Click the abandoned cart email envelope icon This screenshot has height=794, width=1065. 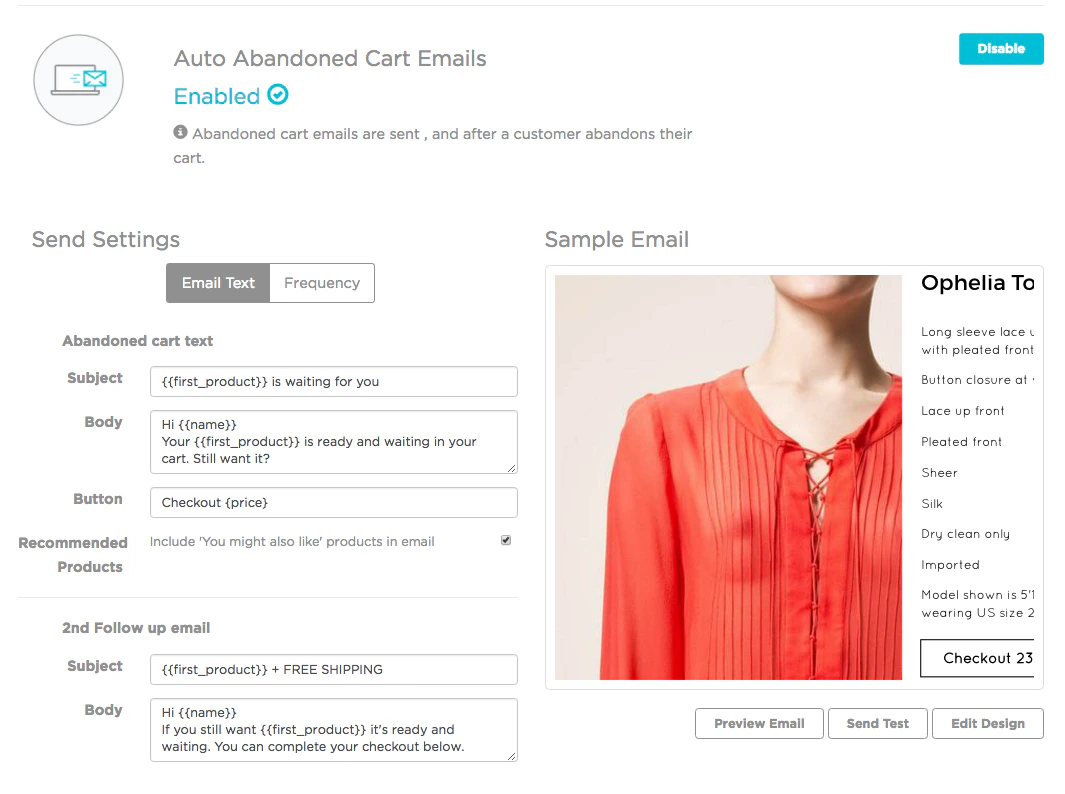(78, 79)
